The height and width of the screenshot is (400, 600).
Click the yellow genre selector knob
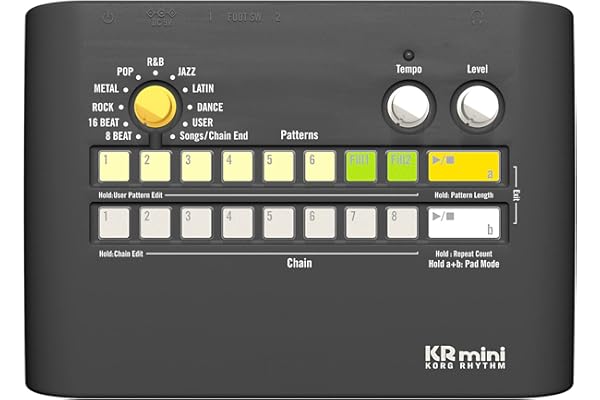point(155,106)
